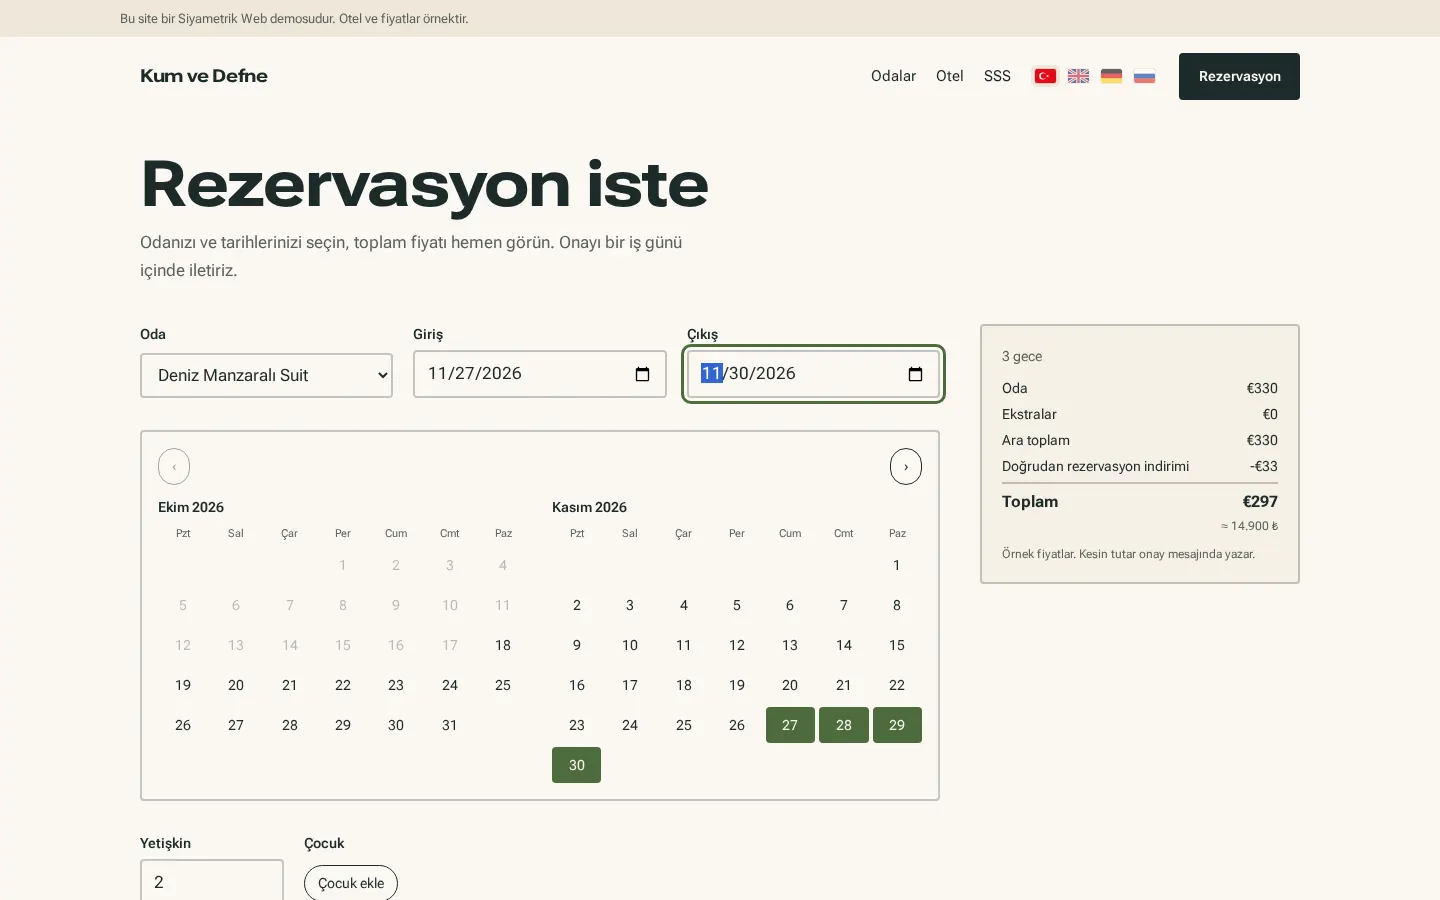Open Otel menu item
Image resolution: width=1440 pixels, height=900 pixels.
tap(950, 76)
